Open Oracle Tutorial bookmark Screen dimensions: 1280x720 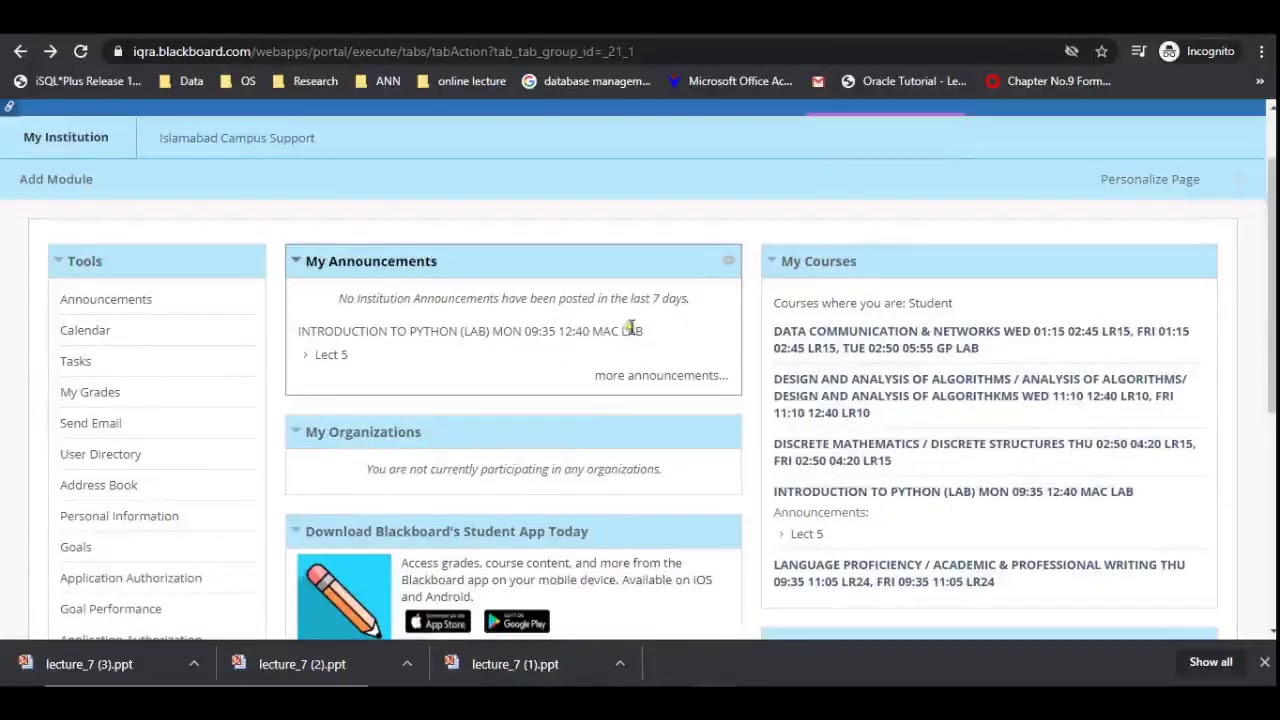point(904,81)
